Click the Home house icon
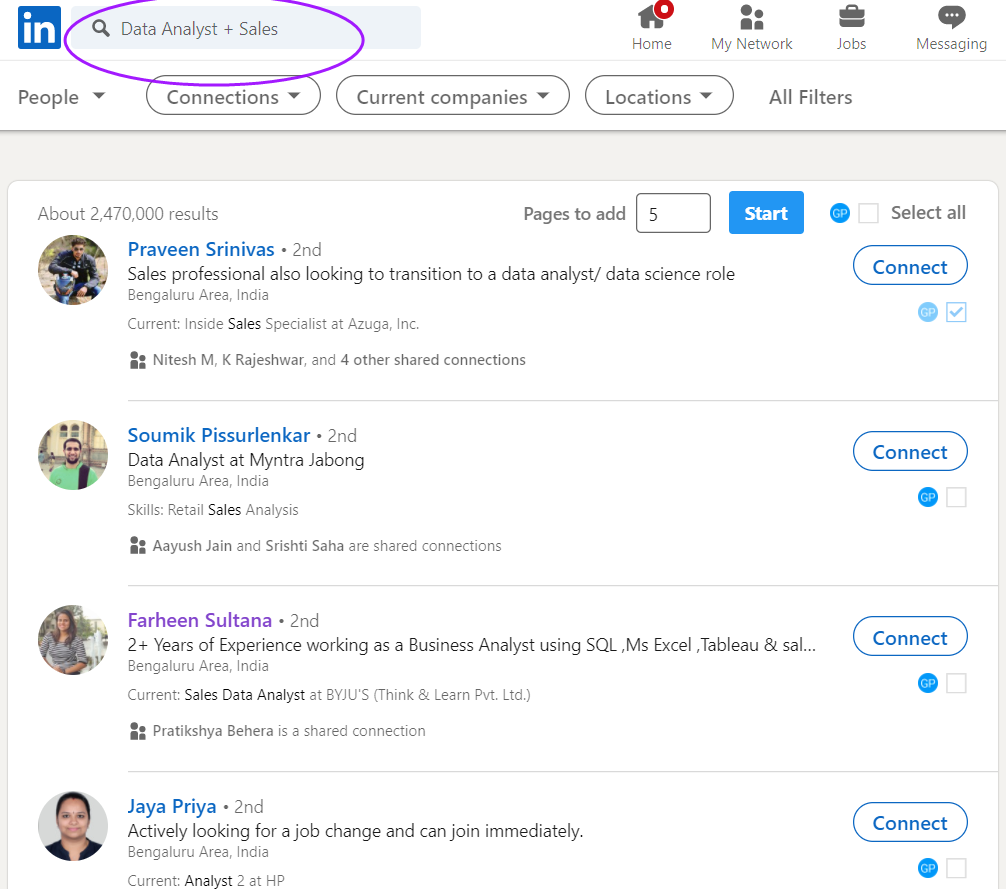The image size is (1006, 889). (651, 17)
